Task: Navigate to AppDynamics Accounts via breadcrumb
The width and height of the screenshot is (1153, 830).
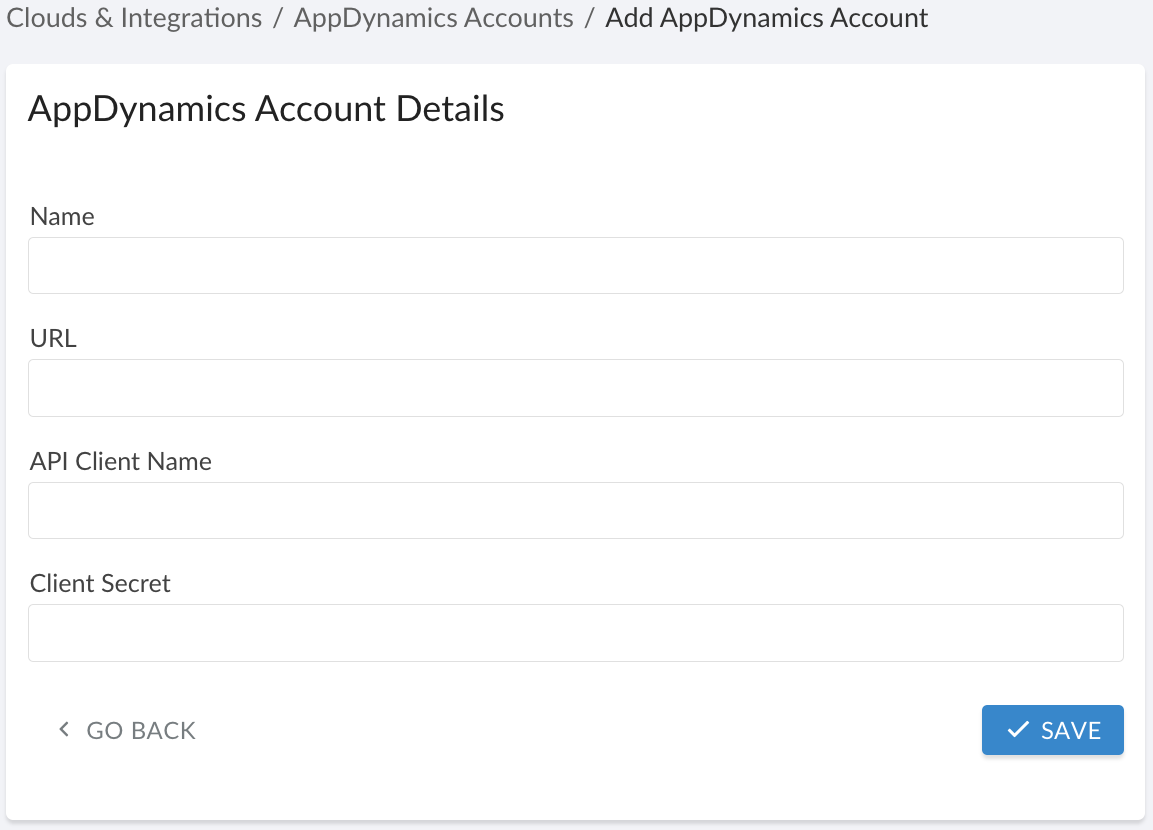Action: (432, 17)
